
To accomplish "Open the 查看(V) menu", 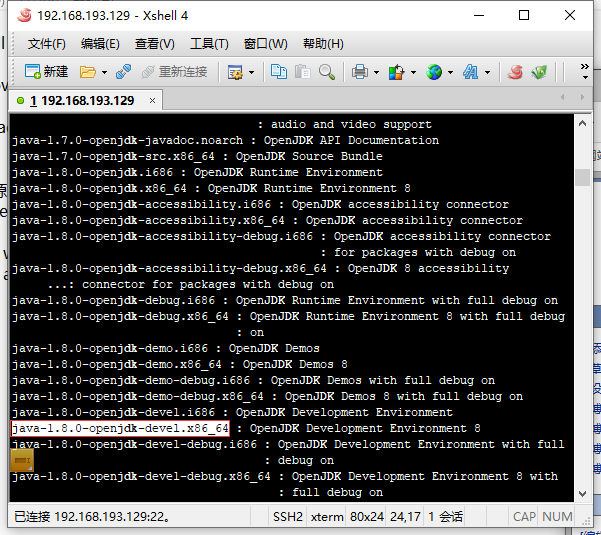I will click(154, 44).
